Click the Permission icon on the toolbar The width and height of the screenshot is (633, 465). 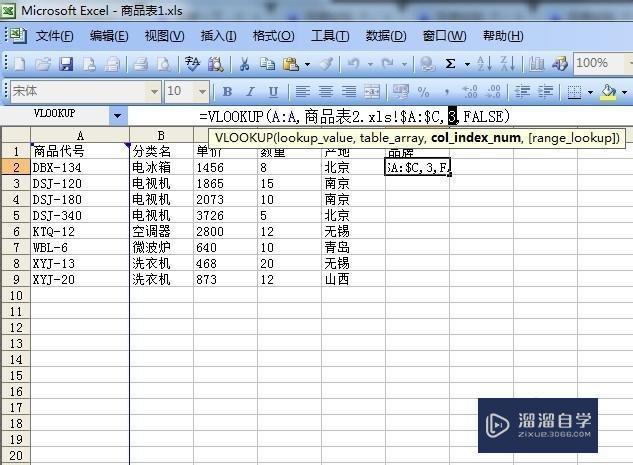click(89, 64)
